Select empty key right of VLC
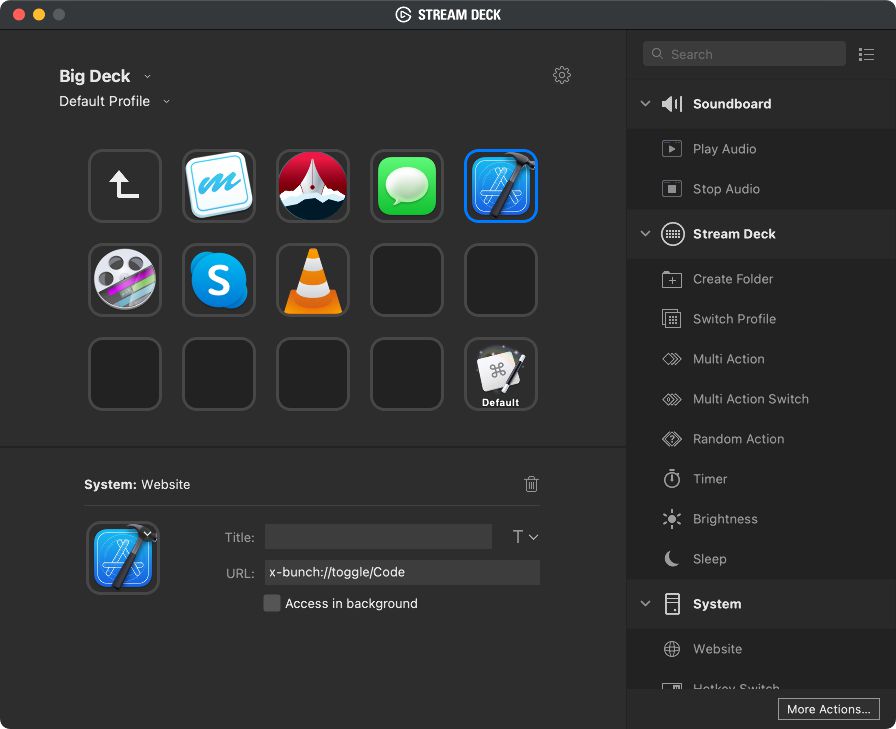Screen dimensions: 896x729 coord(407,280)
